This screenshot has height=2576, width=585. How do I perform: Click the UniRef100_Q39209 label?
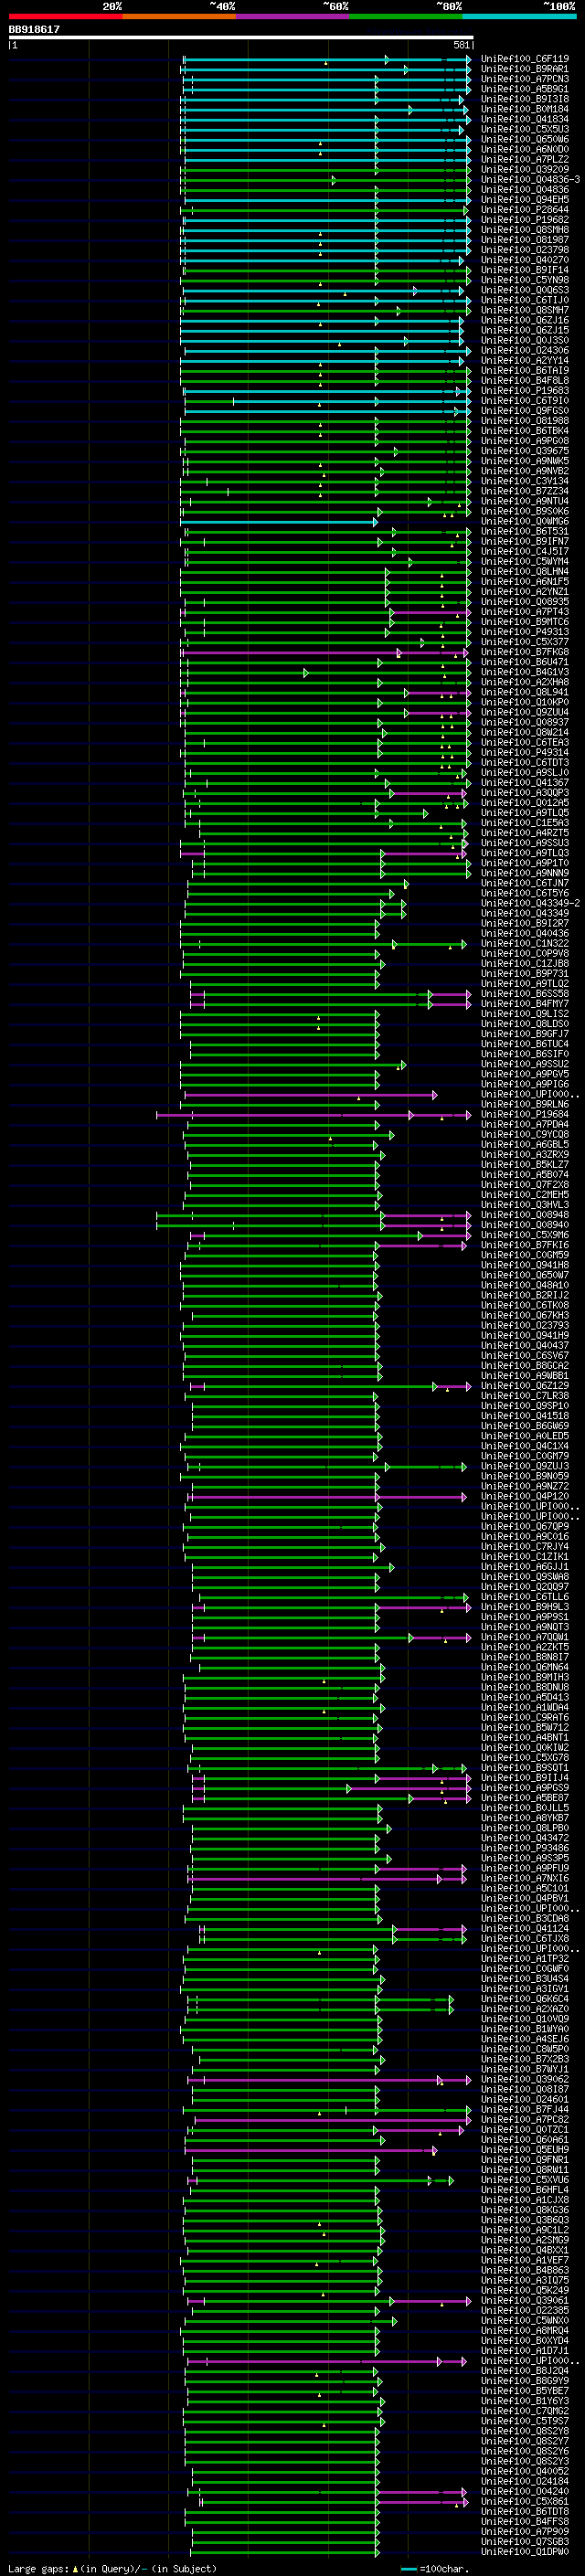(525, 169)
